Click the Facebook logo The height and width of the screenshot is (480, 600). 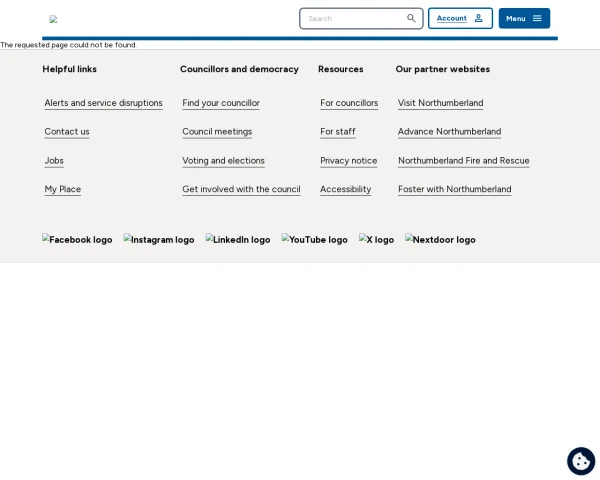[x=77, y=240]
